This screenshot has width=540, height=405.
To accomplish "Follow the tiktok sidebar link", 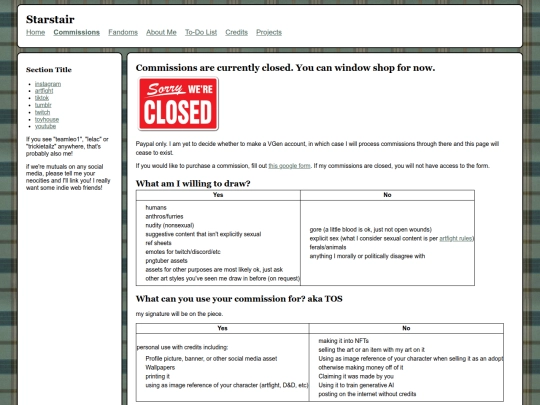I will pos(42,98).
